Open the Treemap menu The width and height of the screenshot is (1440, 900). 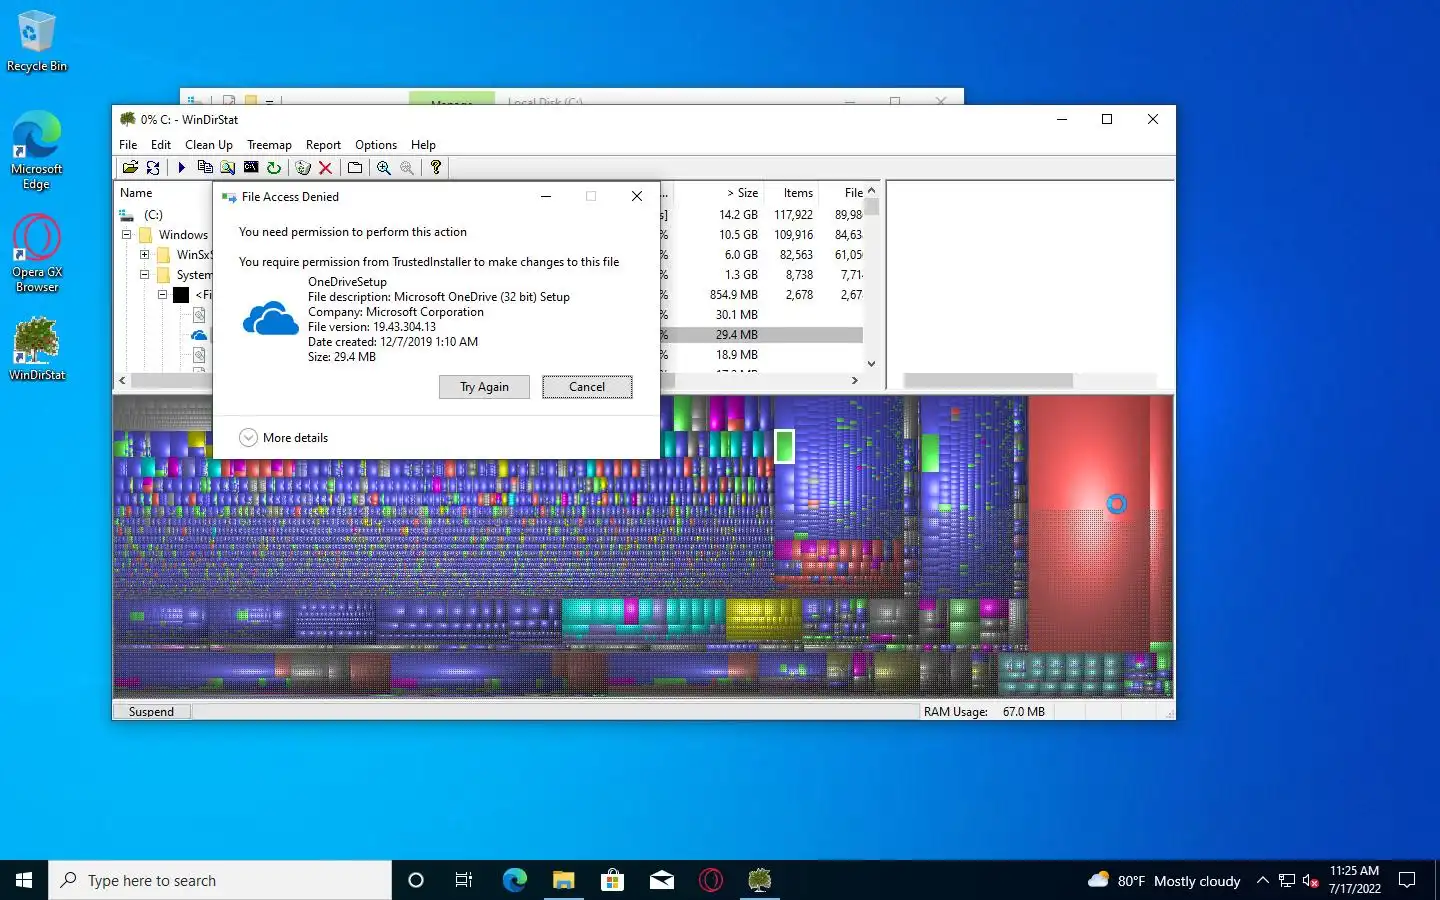[269, 145]
